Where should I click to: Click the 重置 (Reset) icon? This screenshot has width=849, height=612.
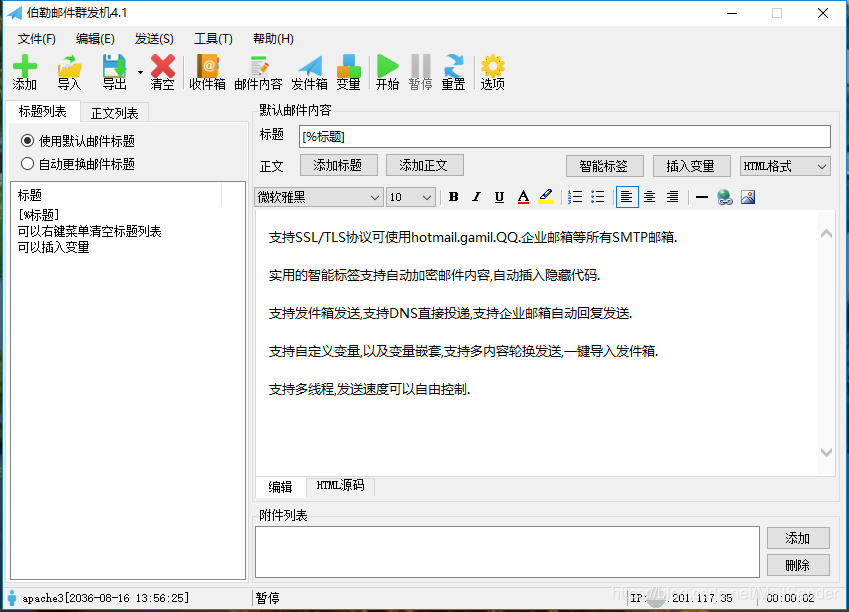click(452, 71)
